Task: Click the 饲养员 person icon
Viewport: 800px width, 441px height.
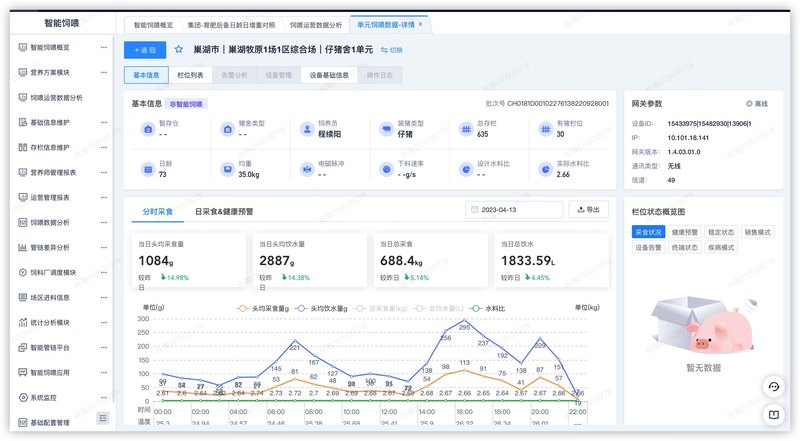Action: coord(307,130)
